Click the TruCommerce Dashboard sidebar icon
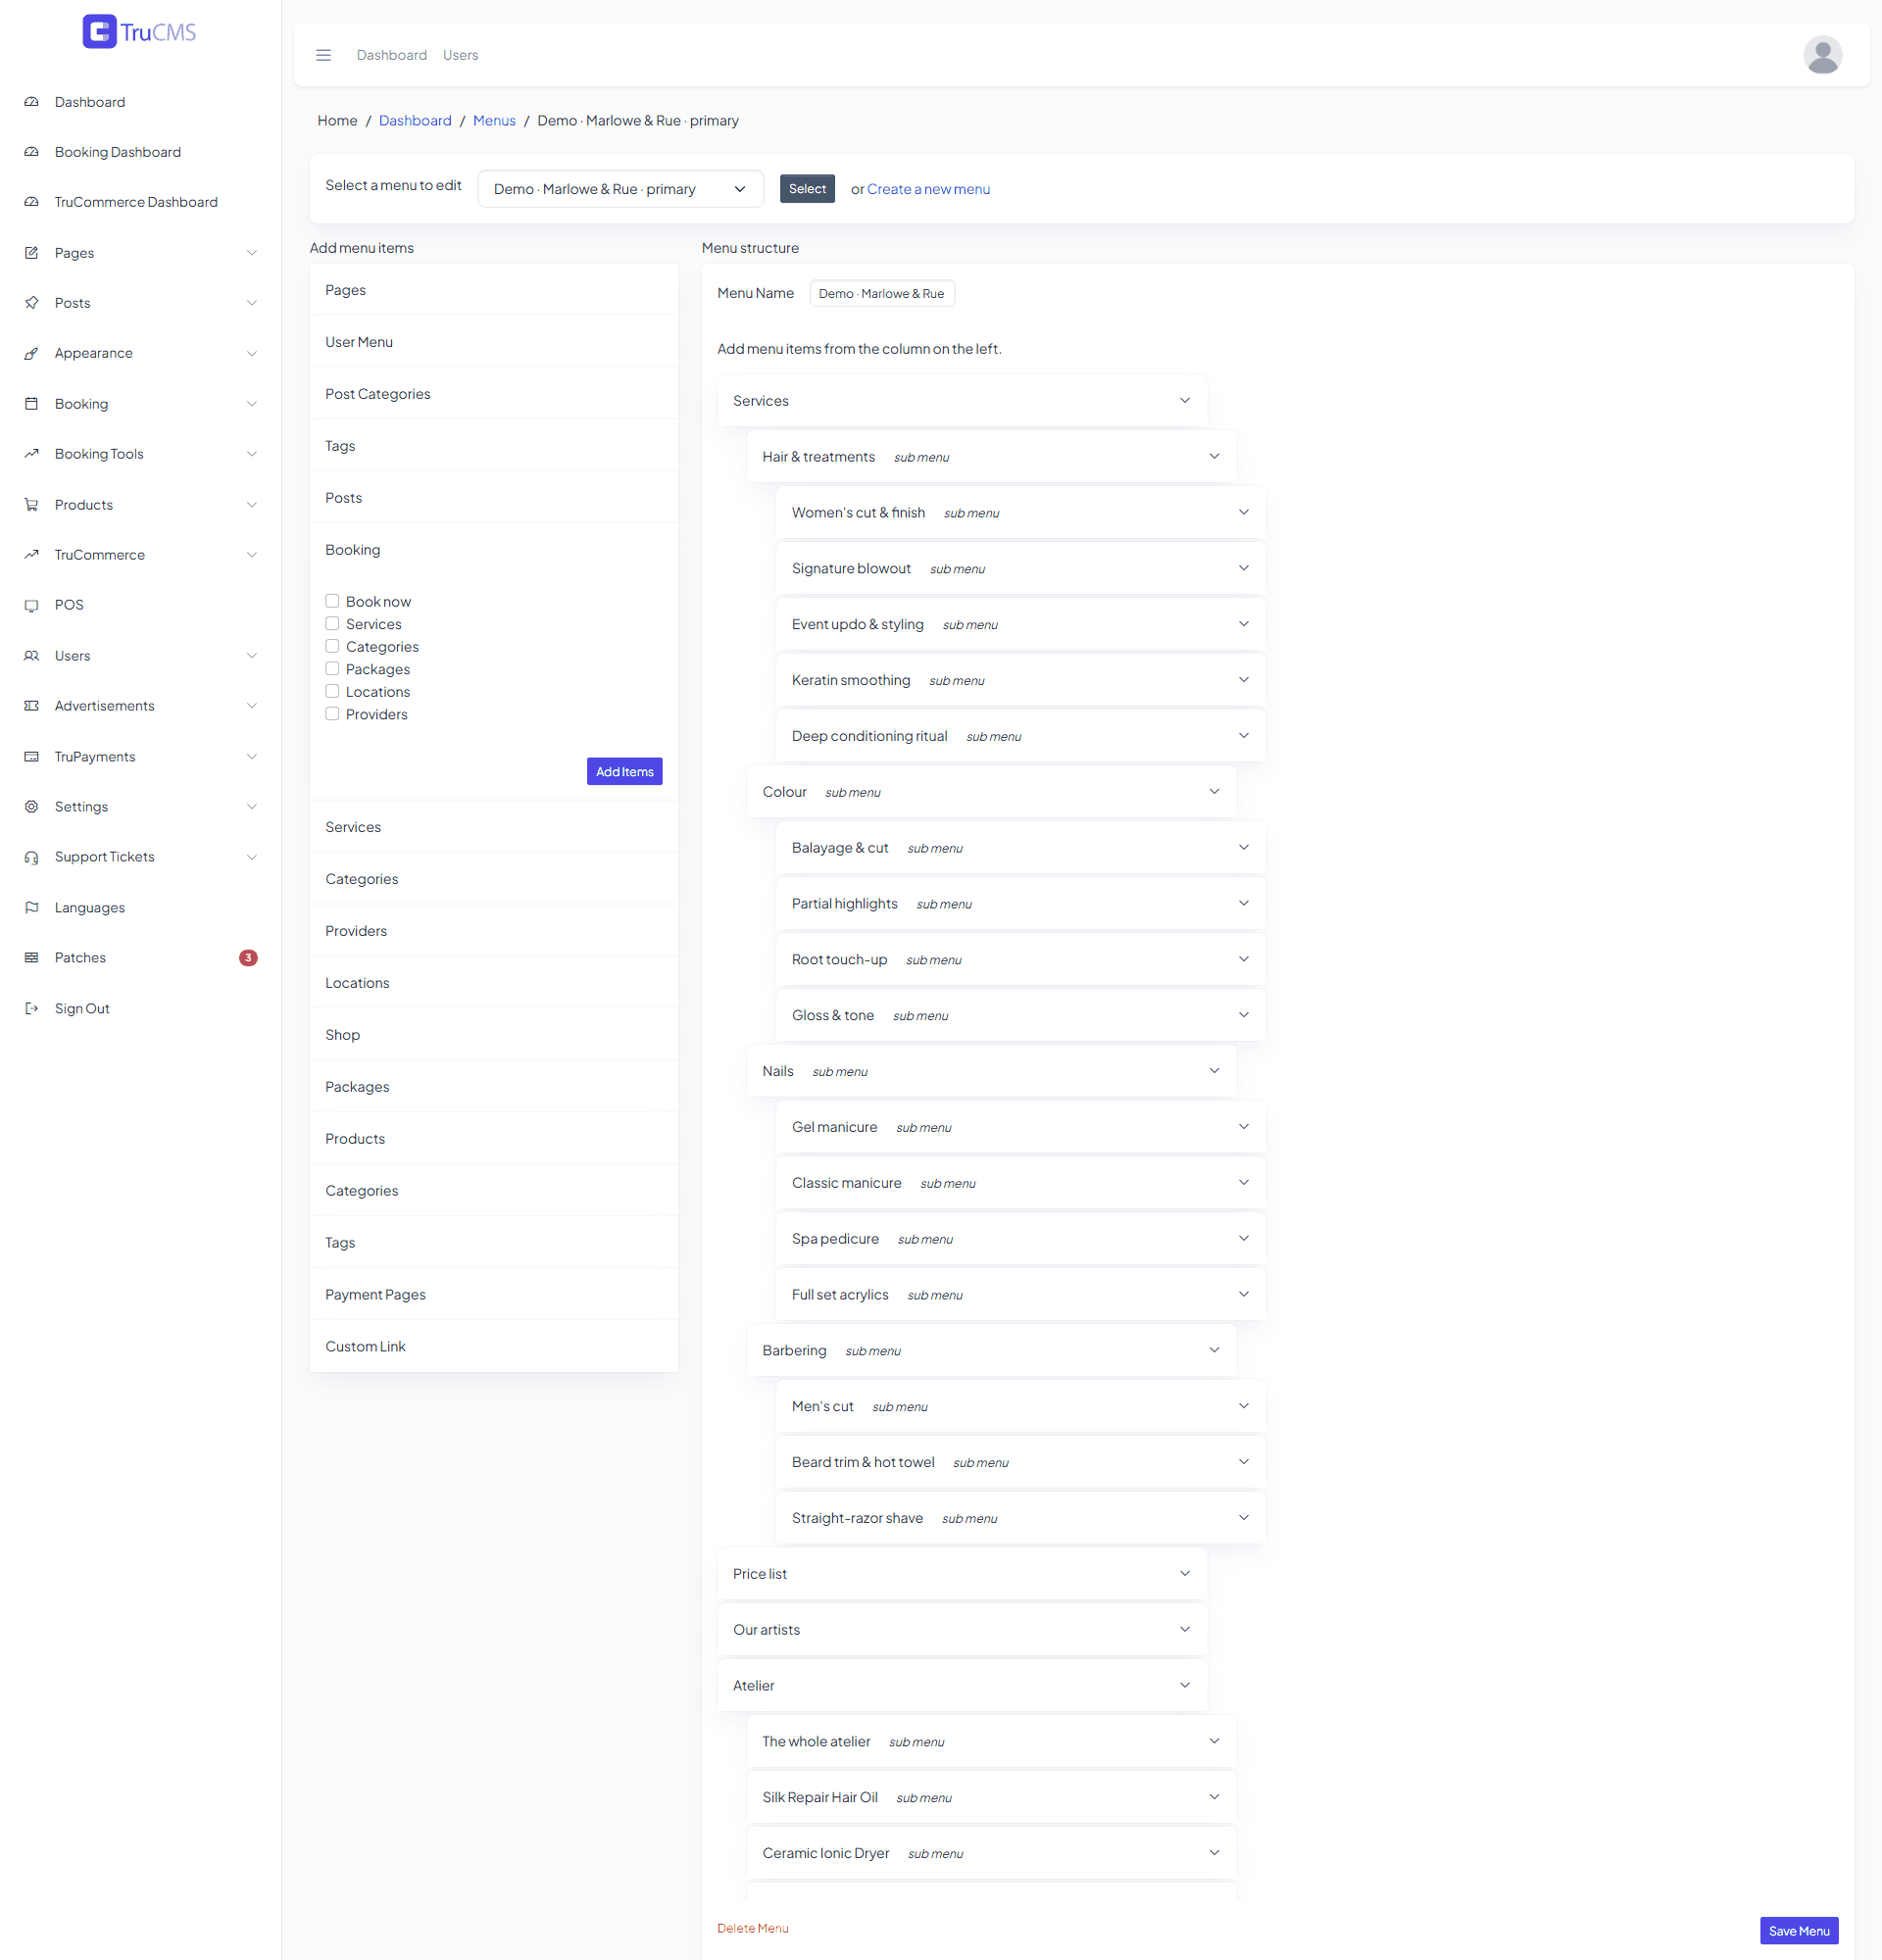Image resolution: width=1882 pixels, height=1960 pixels. [32, 202]
